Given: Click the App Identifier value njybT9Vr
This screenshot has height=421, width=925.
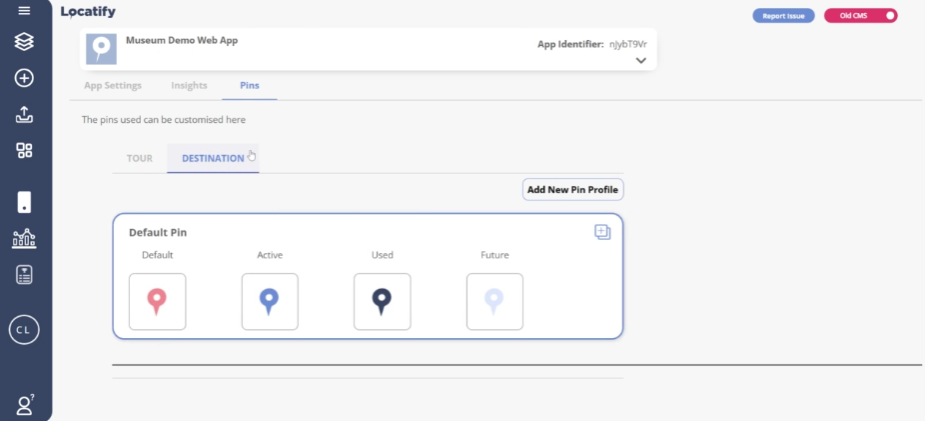Looking at the screenshot, I should 628,44.
